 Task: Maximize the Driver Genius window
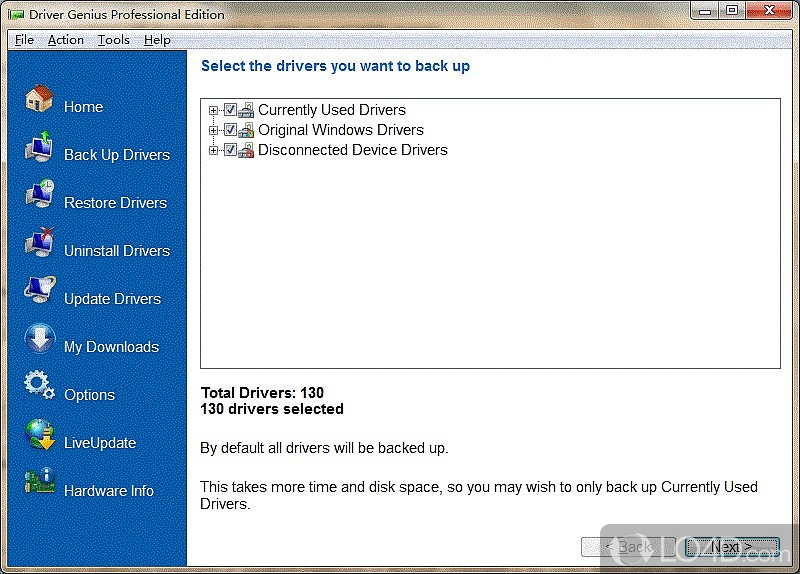(732, 11)
